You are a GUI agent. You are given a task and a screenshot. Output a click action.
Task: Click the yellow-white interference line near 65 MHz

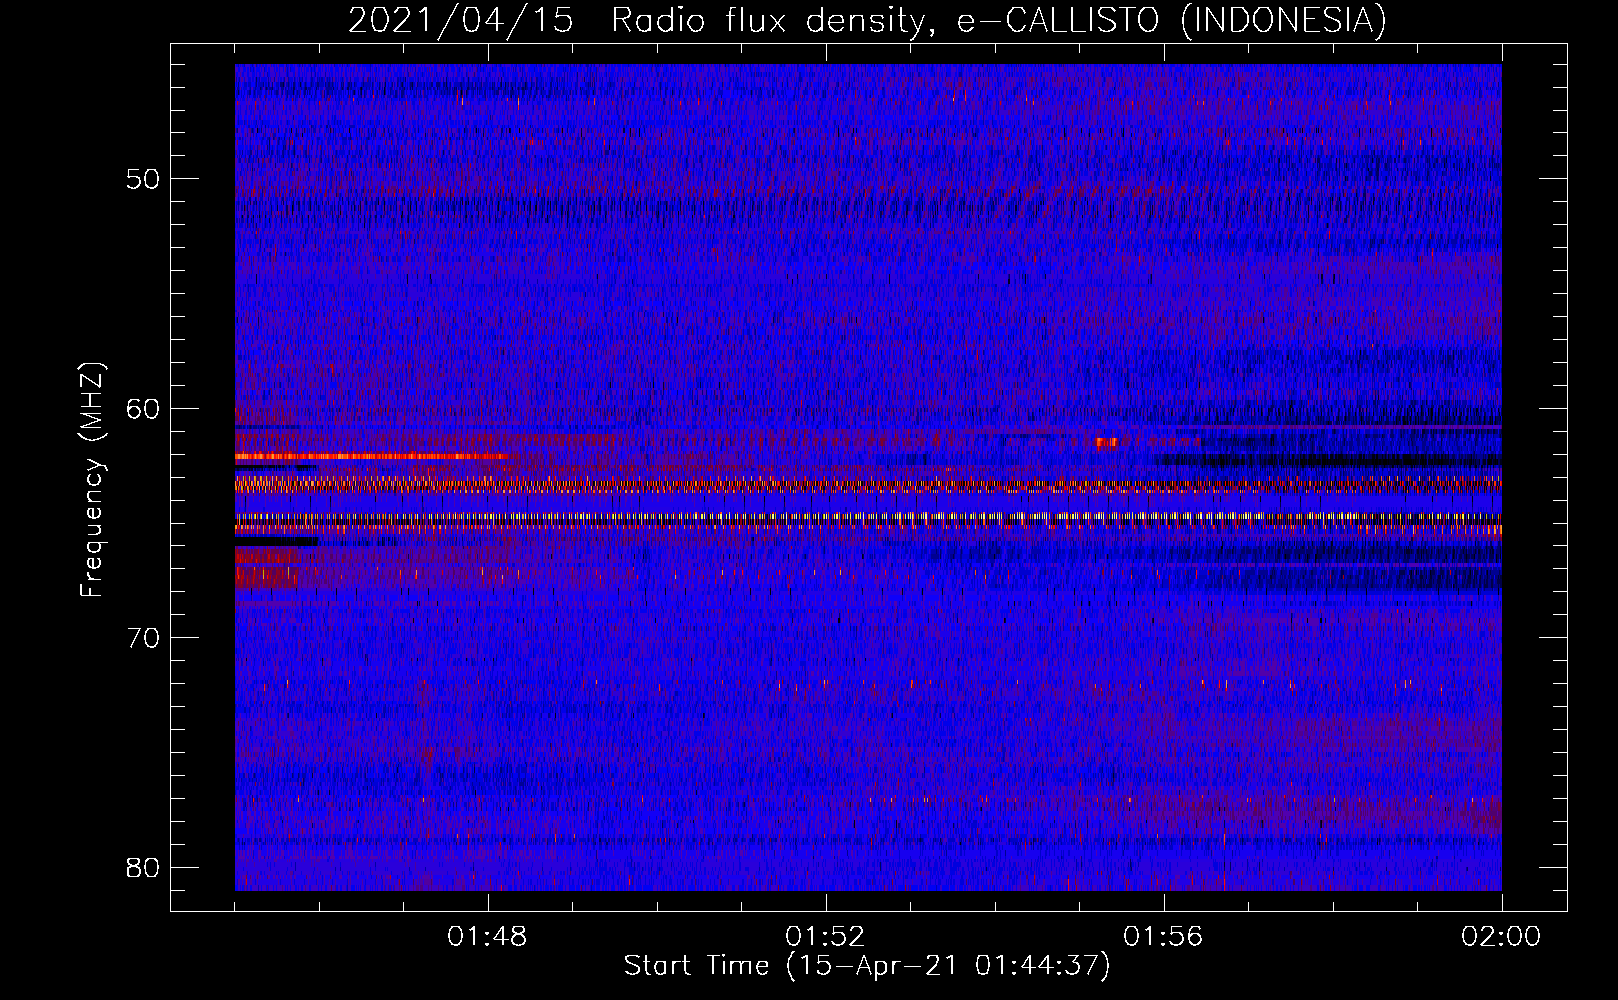(x=868, y=517)
